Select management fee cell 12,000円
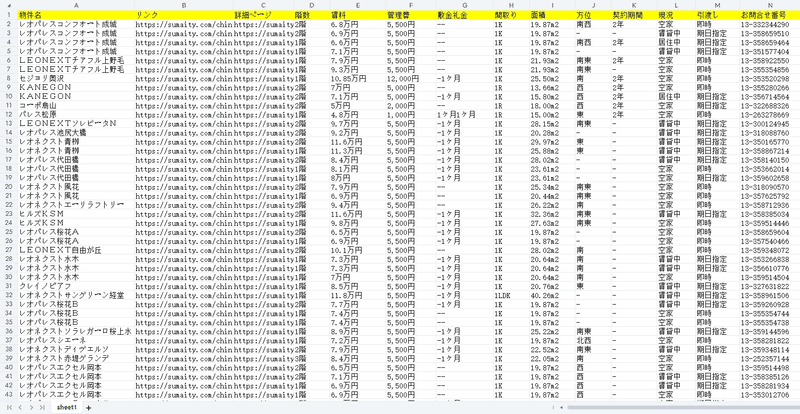Viewport: 800px width, 414px height. pyautogui.click(x=411, y=79)
